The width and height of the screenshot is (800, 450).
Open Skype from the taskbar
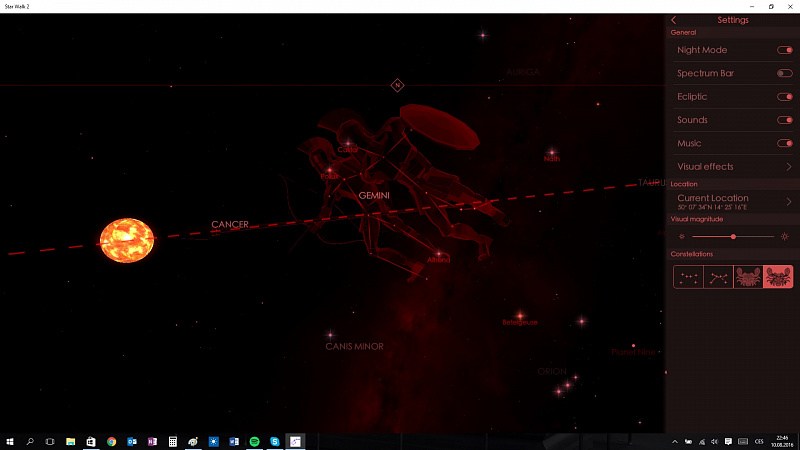[275, 442]
